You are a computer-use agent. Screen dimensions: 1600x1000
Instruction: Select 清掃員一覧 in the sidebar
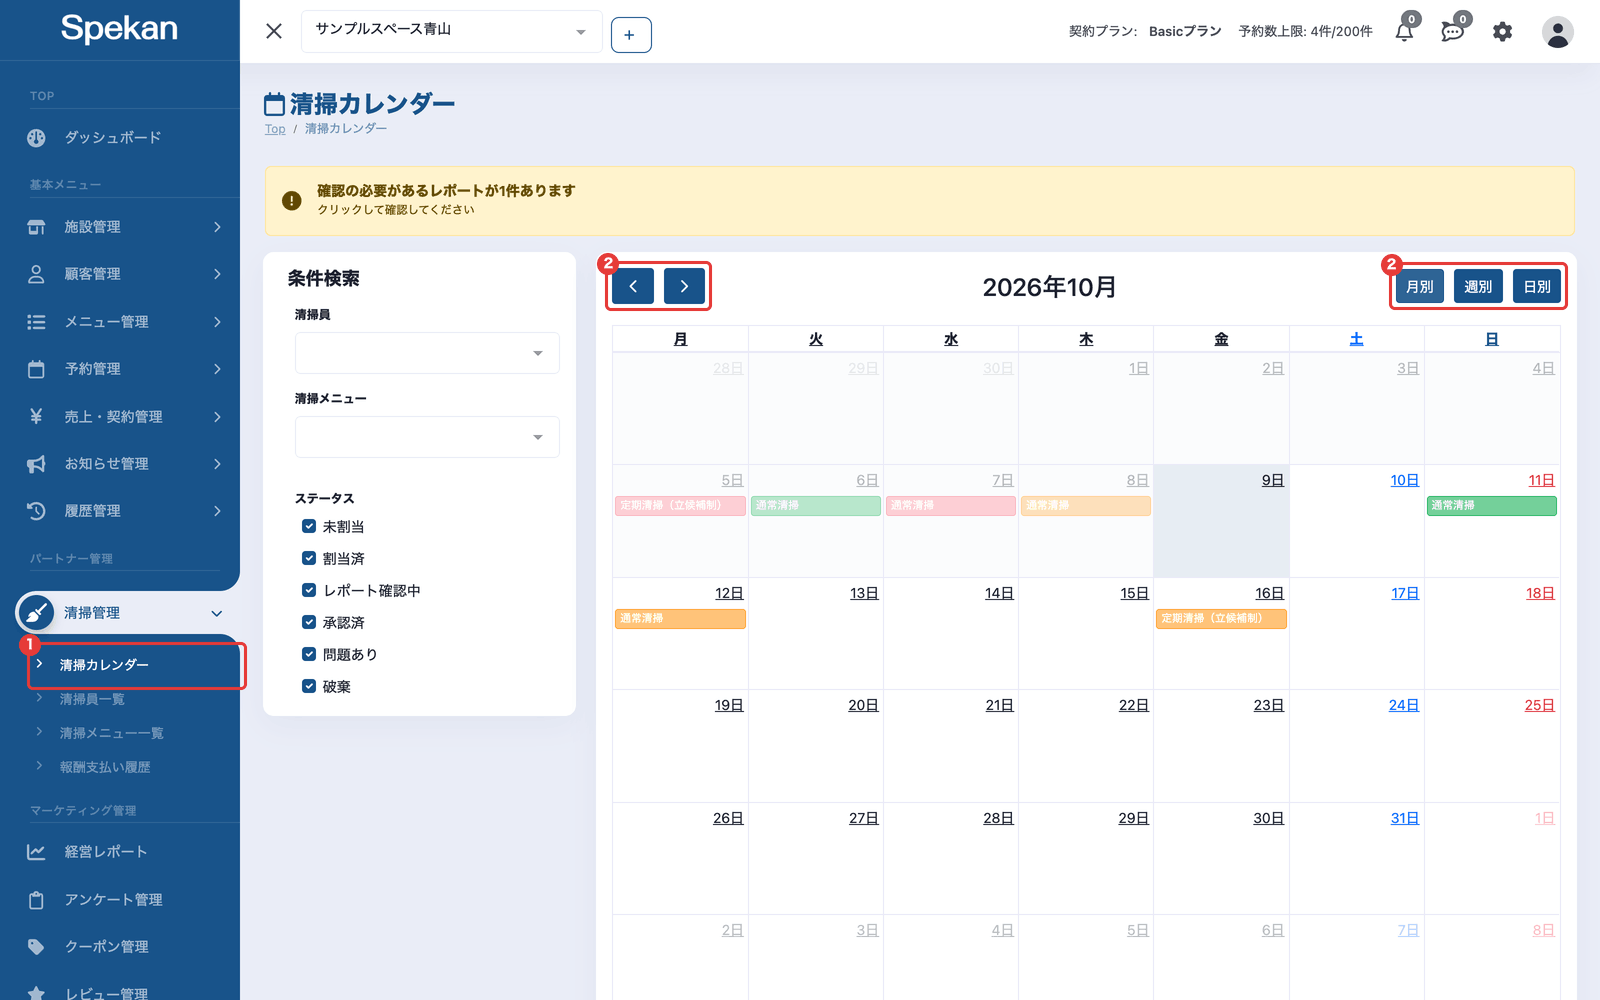coord(92,699)
